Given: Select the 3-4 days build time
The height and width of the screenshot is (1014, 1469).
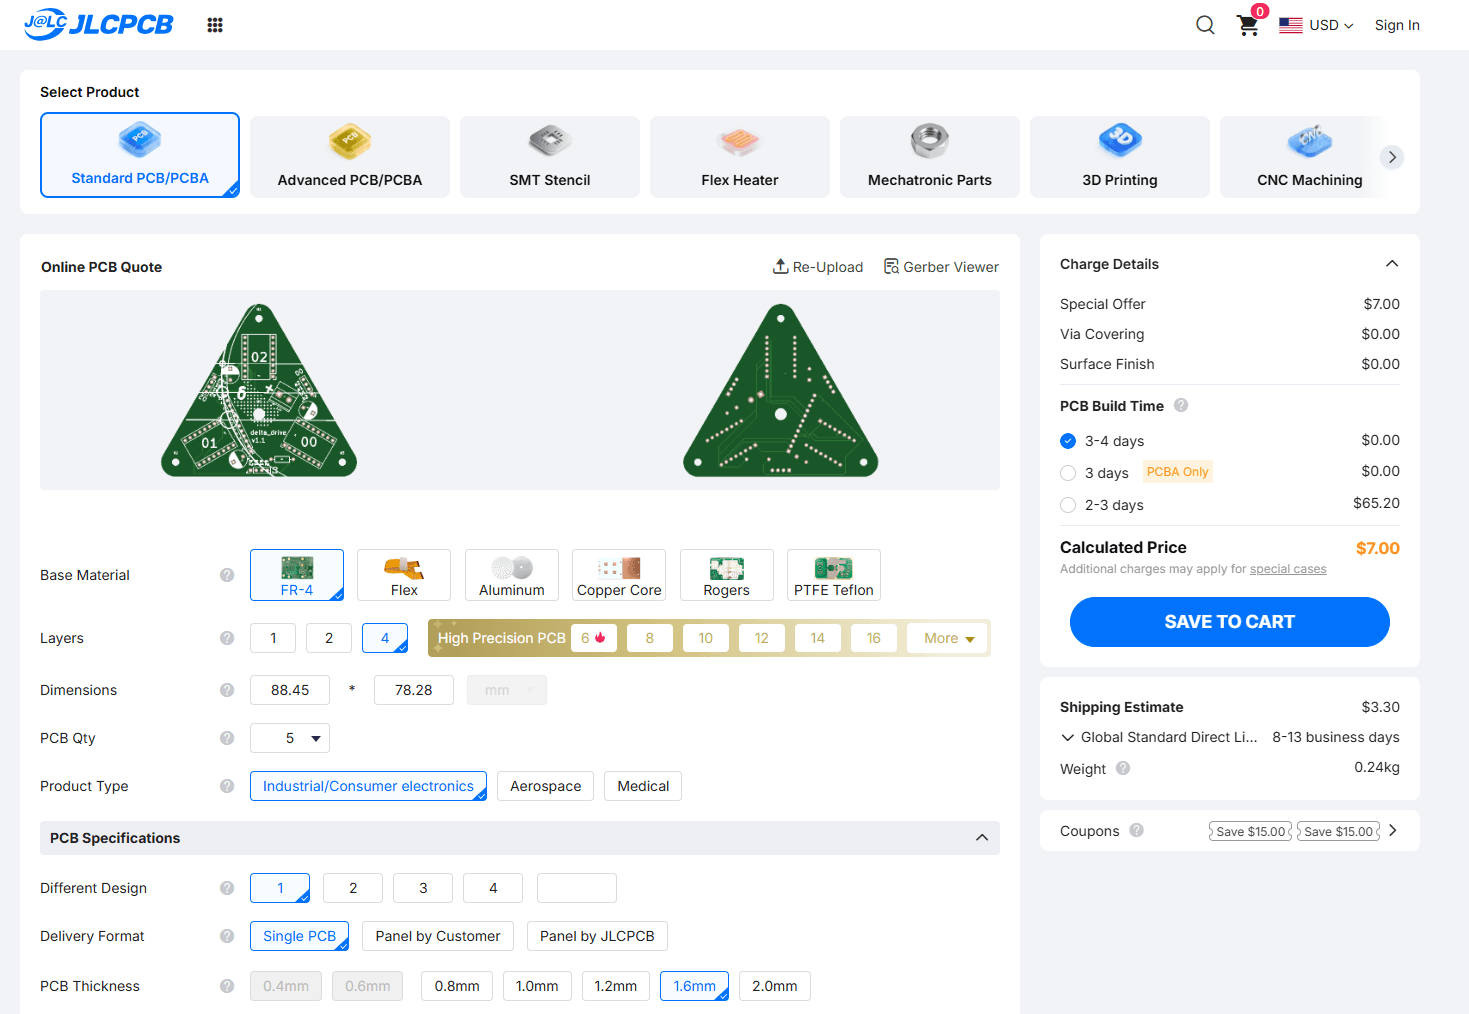Looking at the screenshot, I should [x=1068, y=441].
